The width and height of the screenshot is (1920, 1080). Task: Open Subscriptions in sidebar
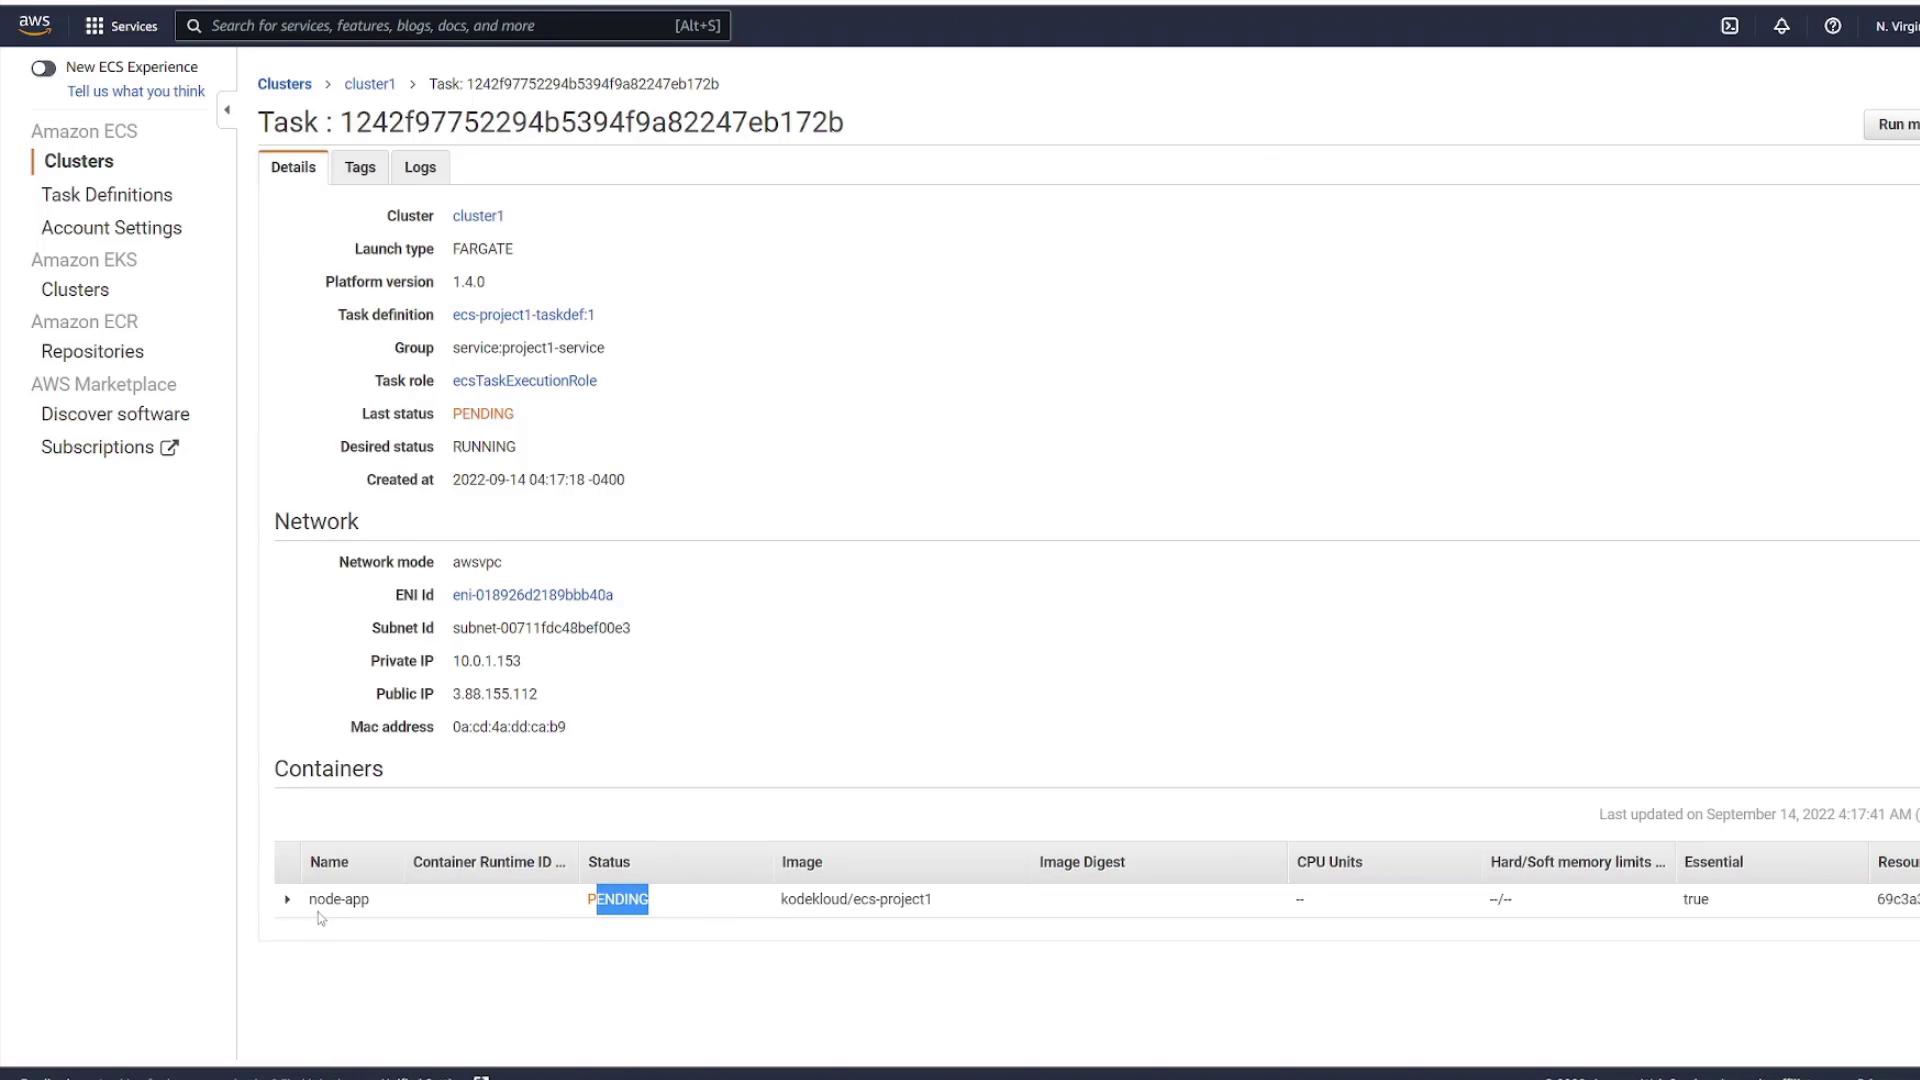[97, 447]
